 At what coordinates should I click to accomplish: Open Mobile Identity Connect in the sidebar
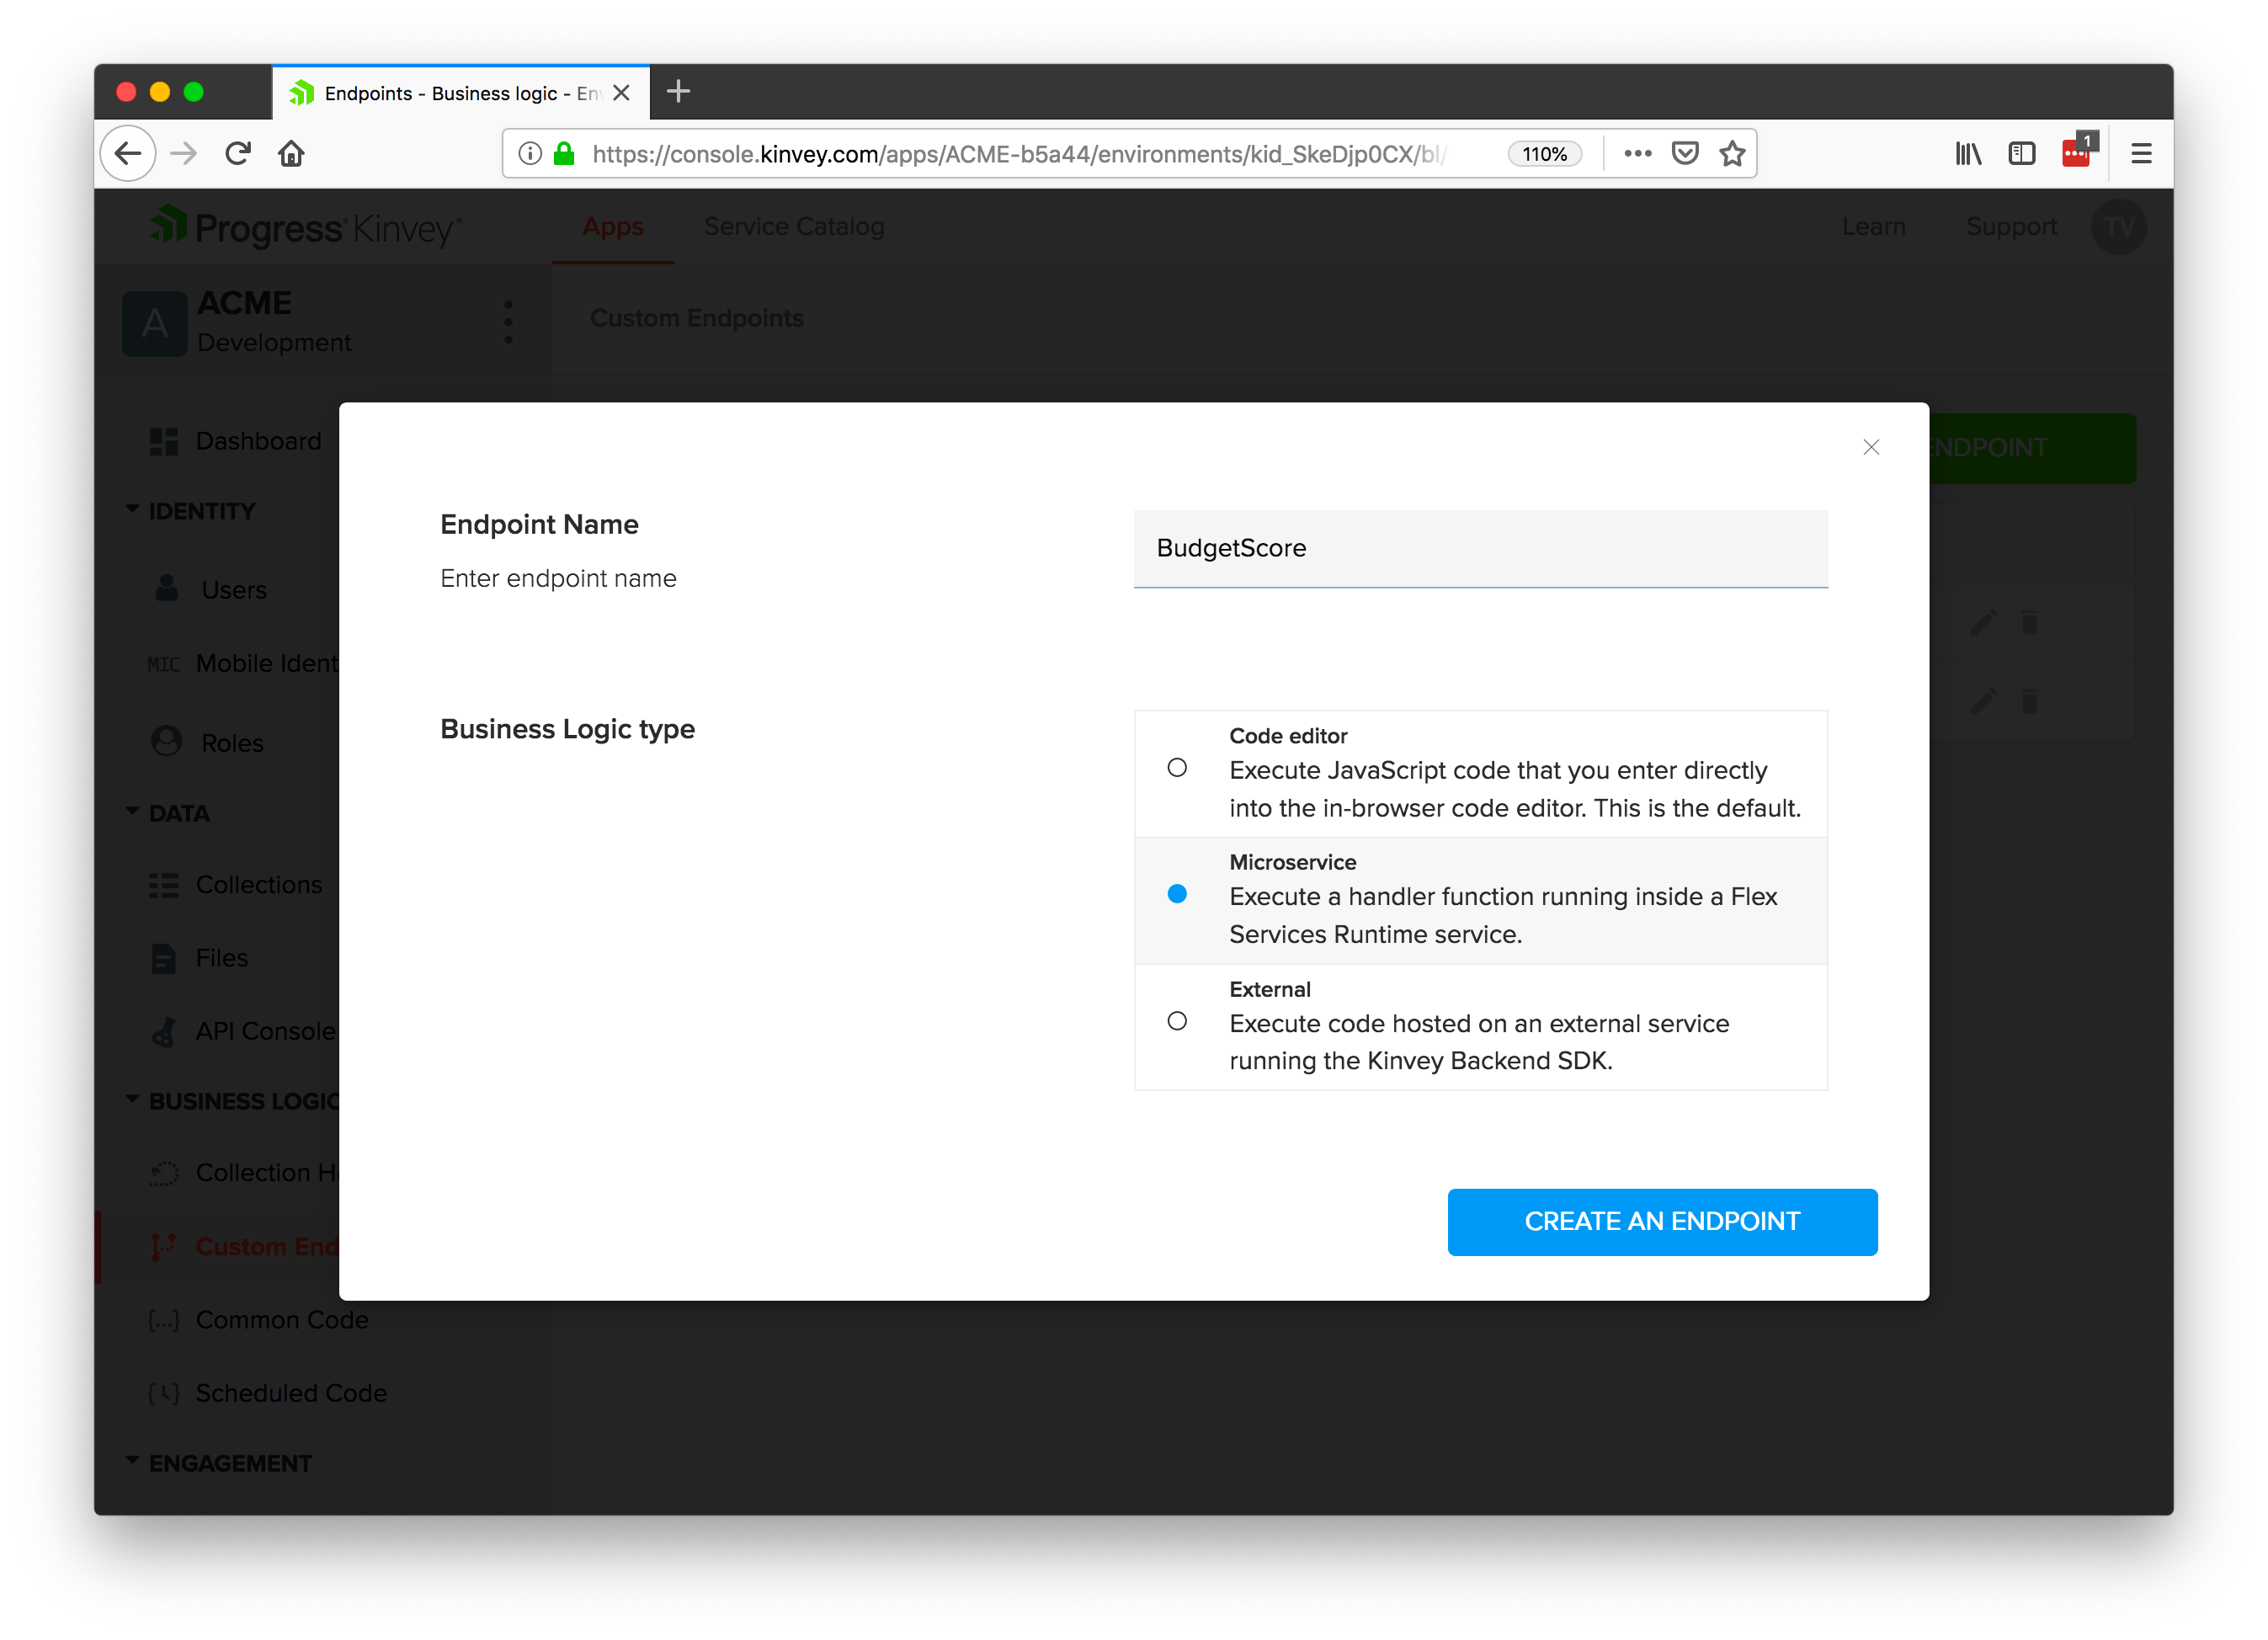tap(267, 663)
